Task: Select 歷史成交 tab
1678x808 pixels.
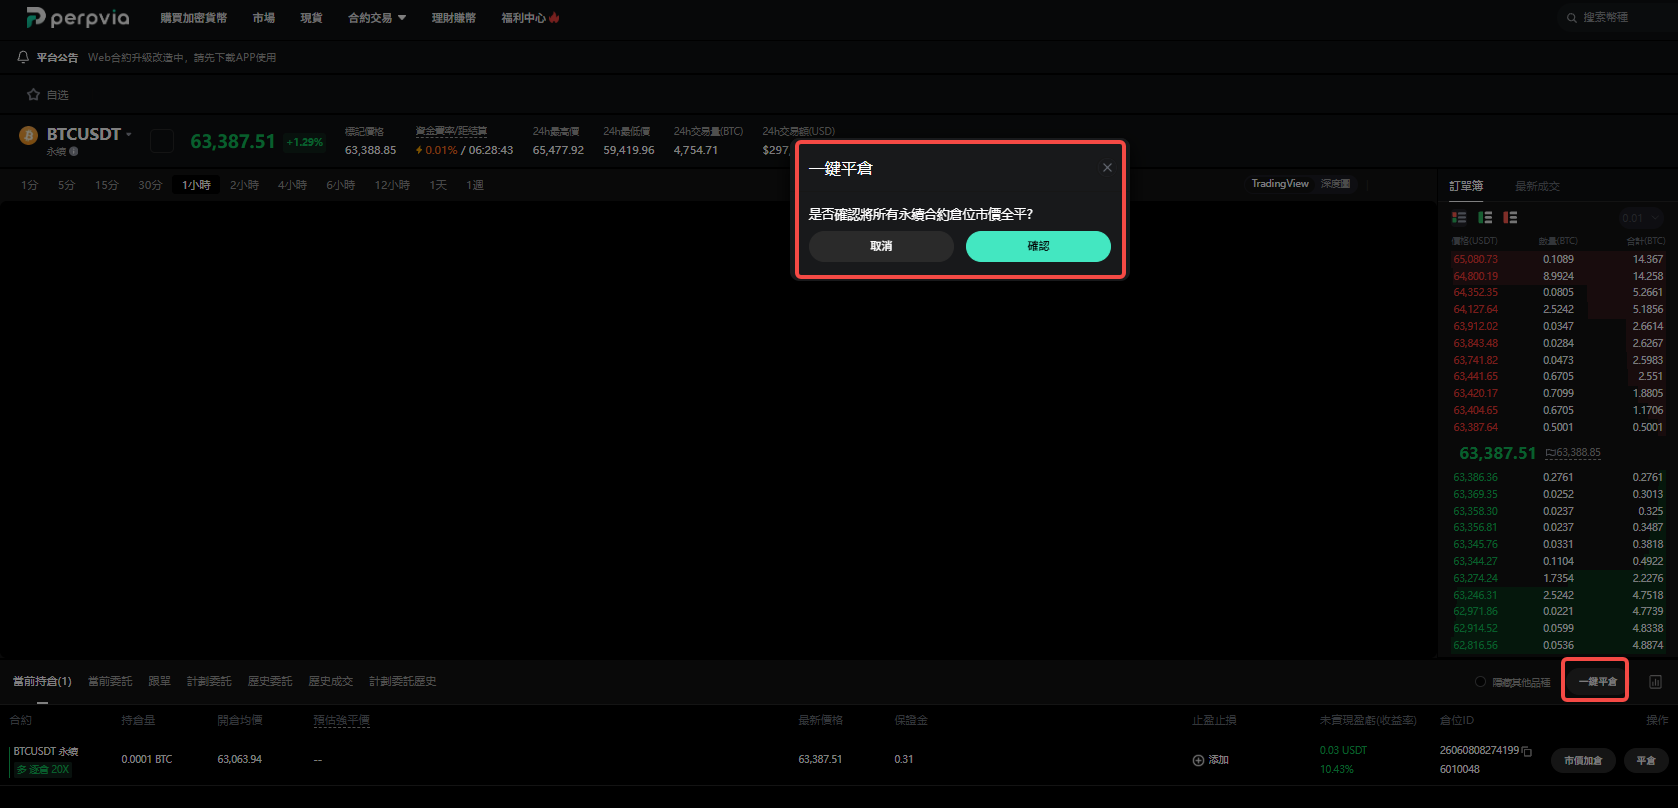Action: coord(330,681)
